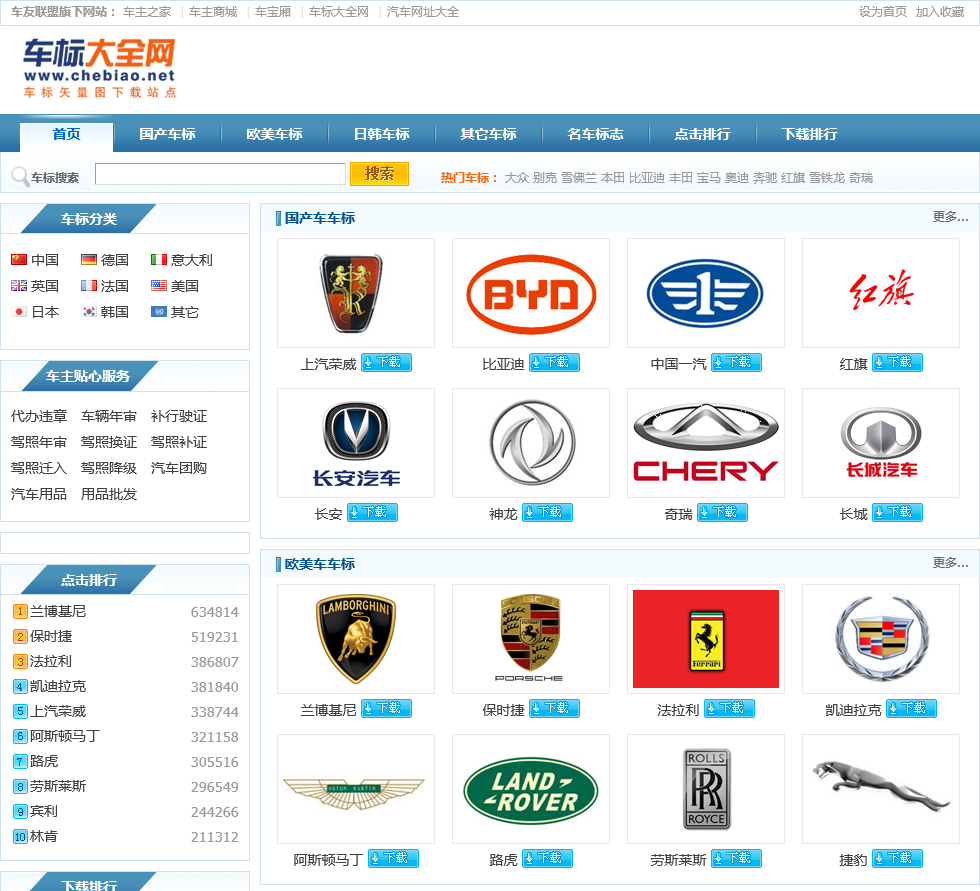
Task: Select the 英国 flag category
Action: (x=35, y=286)
